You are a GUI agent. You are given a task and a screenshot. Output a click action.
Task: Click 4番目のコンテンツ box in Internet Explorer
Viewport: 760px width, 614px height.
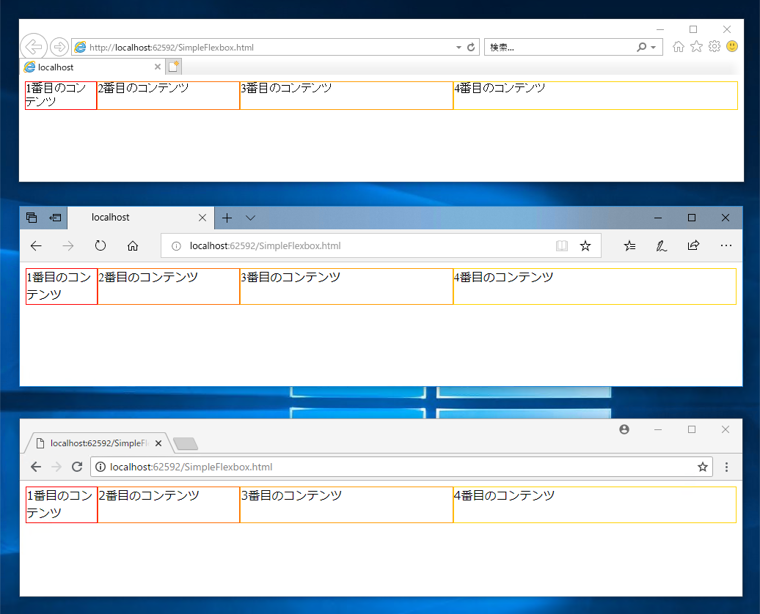pyautogui.click(x=596, y=95)
